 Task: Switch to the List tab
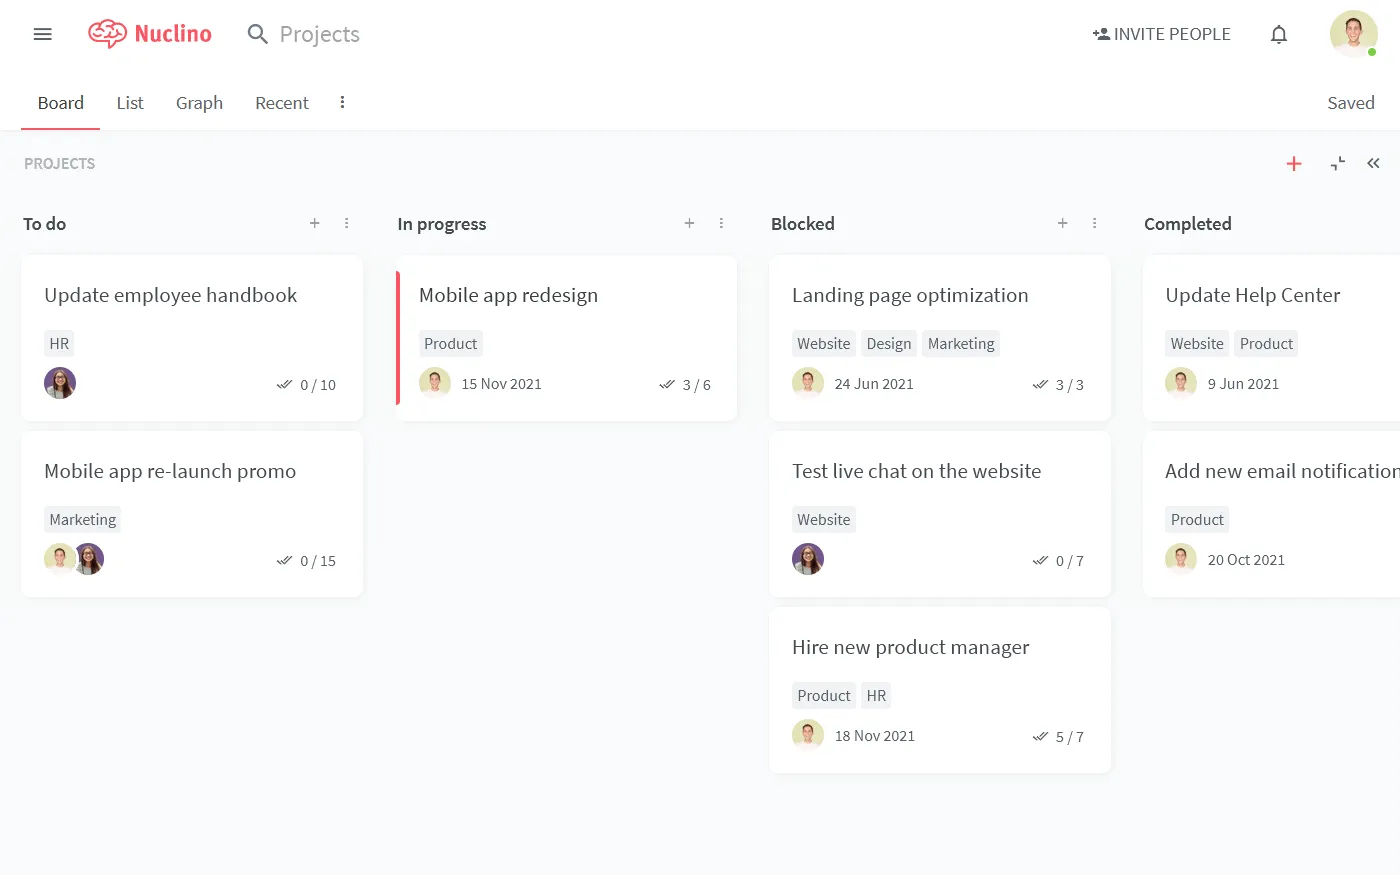tap(130, 103)
